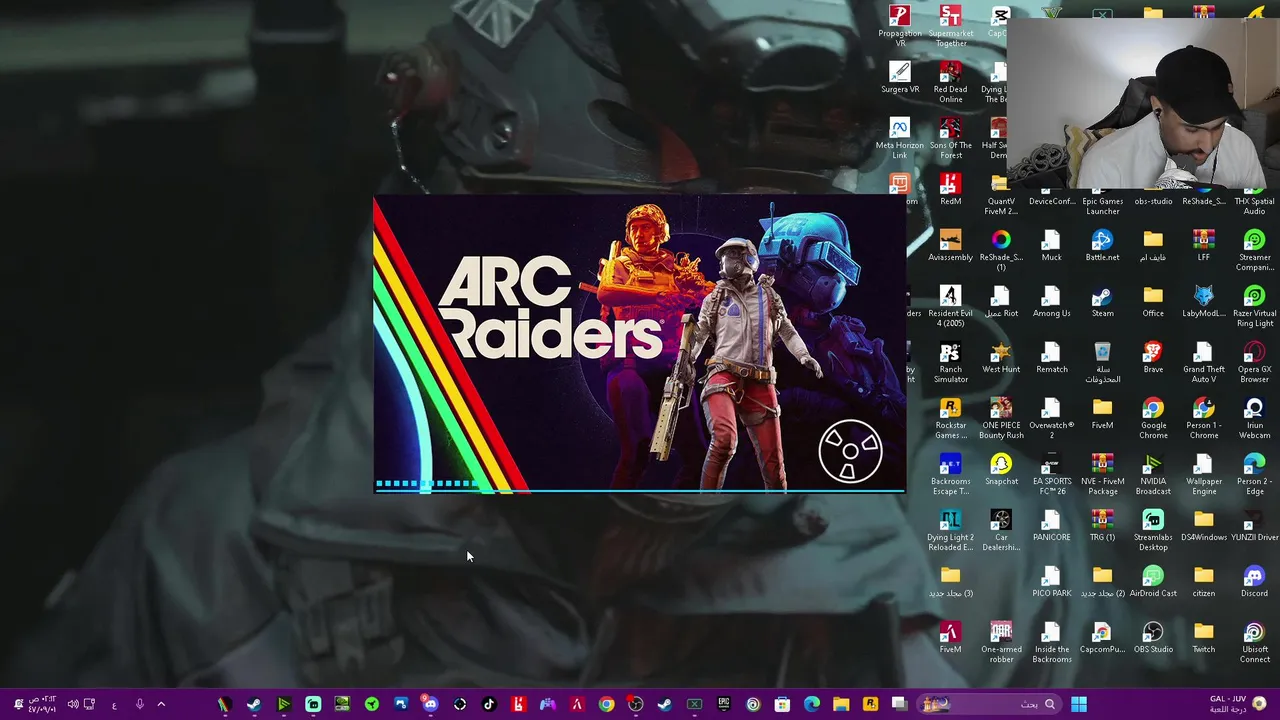Open the Office folder on desktop
Viewport: 1280px width, 720px height.
tap(1153, 302)
